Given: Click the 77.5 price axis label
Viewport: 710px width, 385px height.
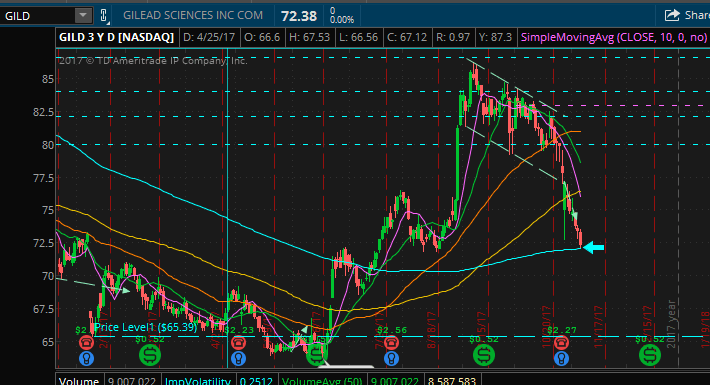Looking at the screenshot, I should (x=43, y=178).
